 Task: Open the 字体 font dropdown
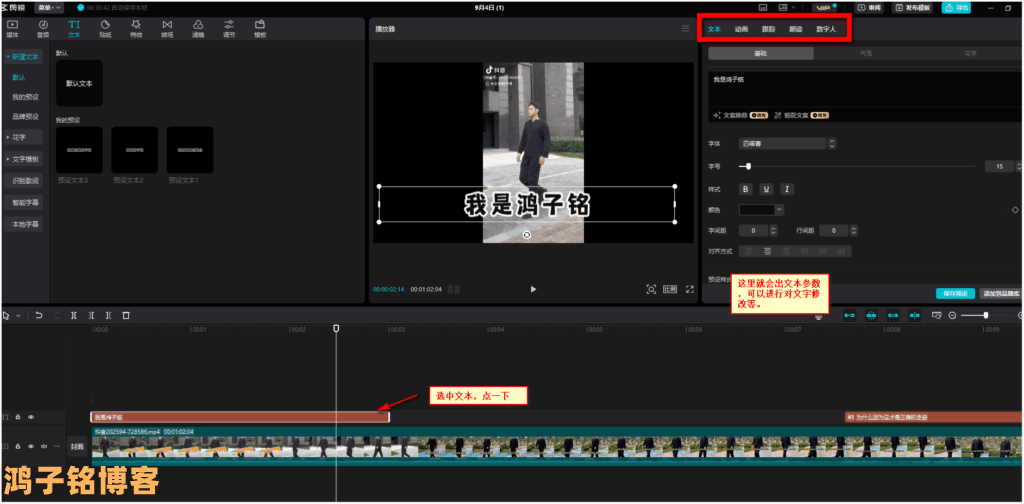(772, 144)
